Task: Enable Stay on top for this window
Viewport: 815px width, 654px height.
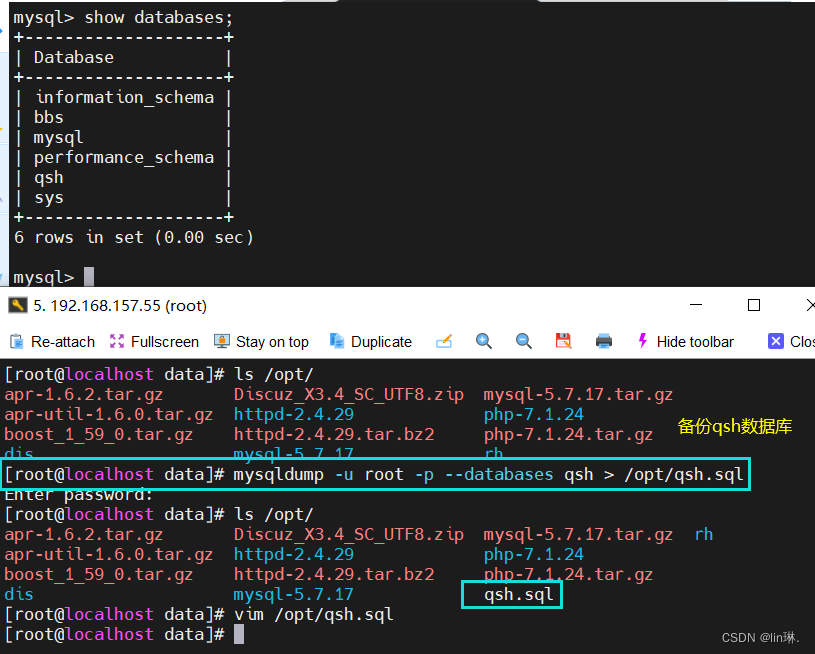Action: (261, 342)
